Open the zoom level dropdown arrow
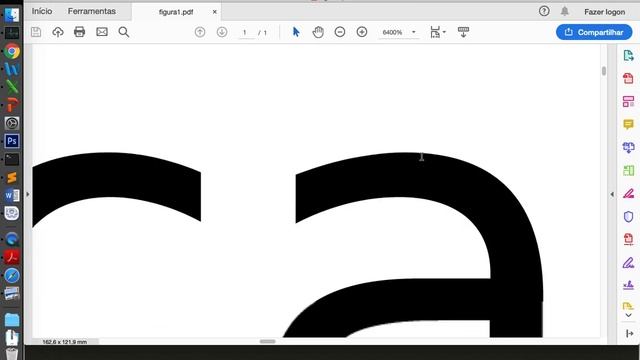 [x=413, y=32]
